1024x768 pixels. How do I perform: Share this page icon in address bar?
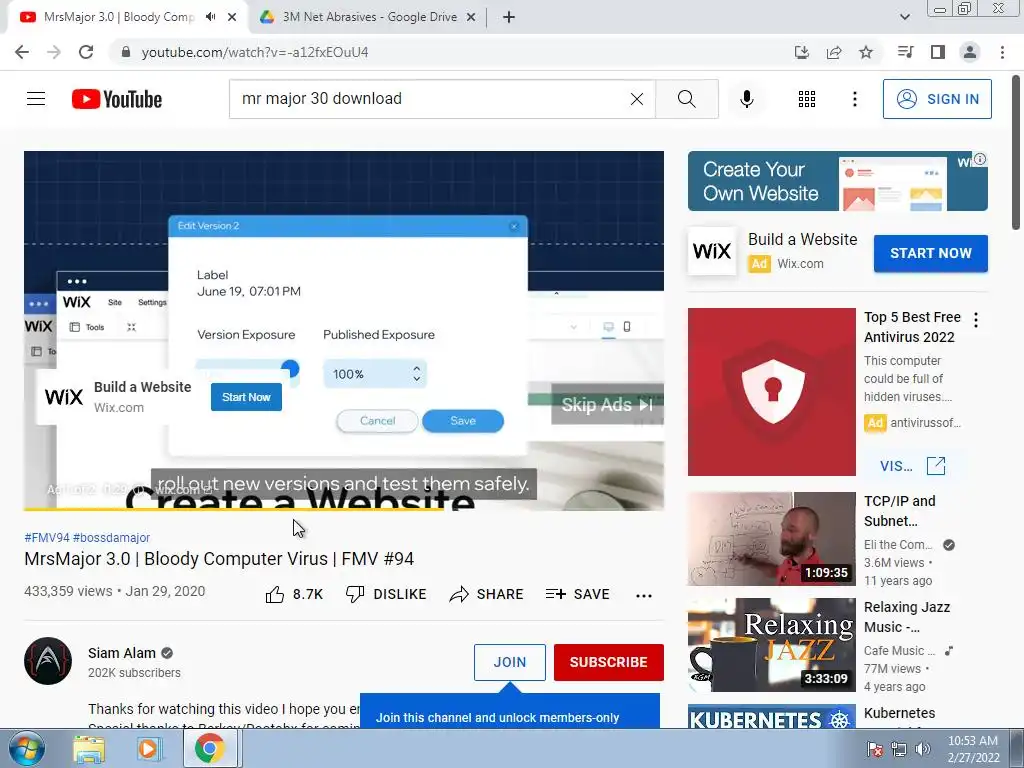(x=834, y=52)
